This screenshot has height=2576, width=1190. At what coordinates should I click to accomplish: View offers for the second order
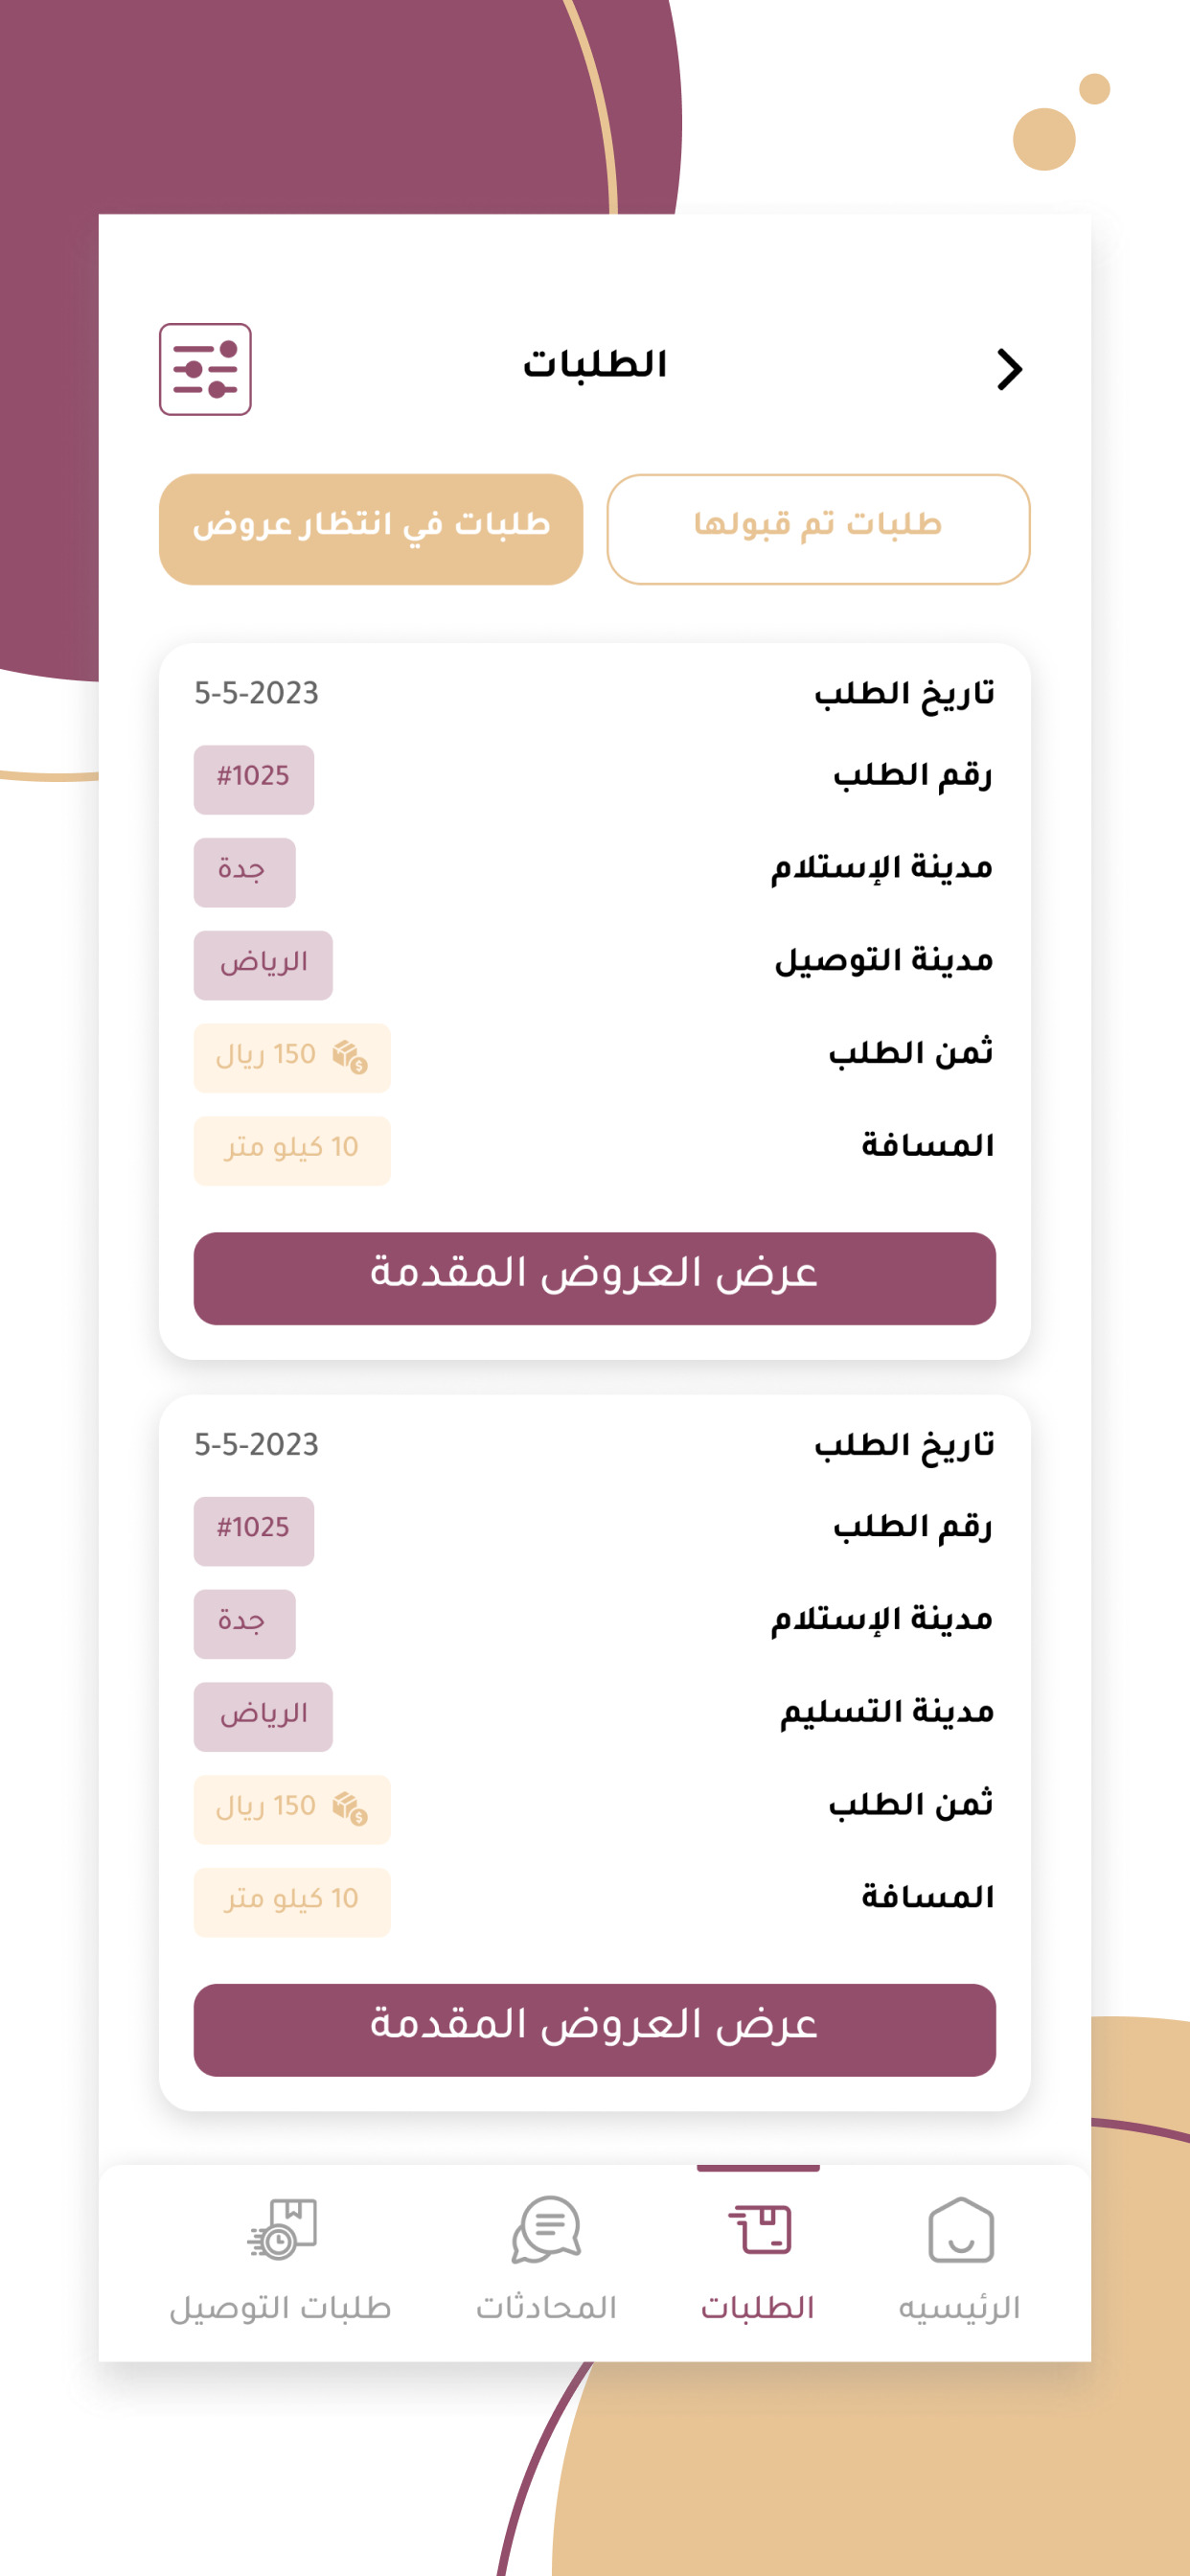[594, 2030]
